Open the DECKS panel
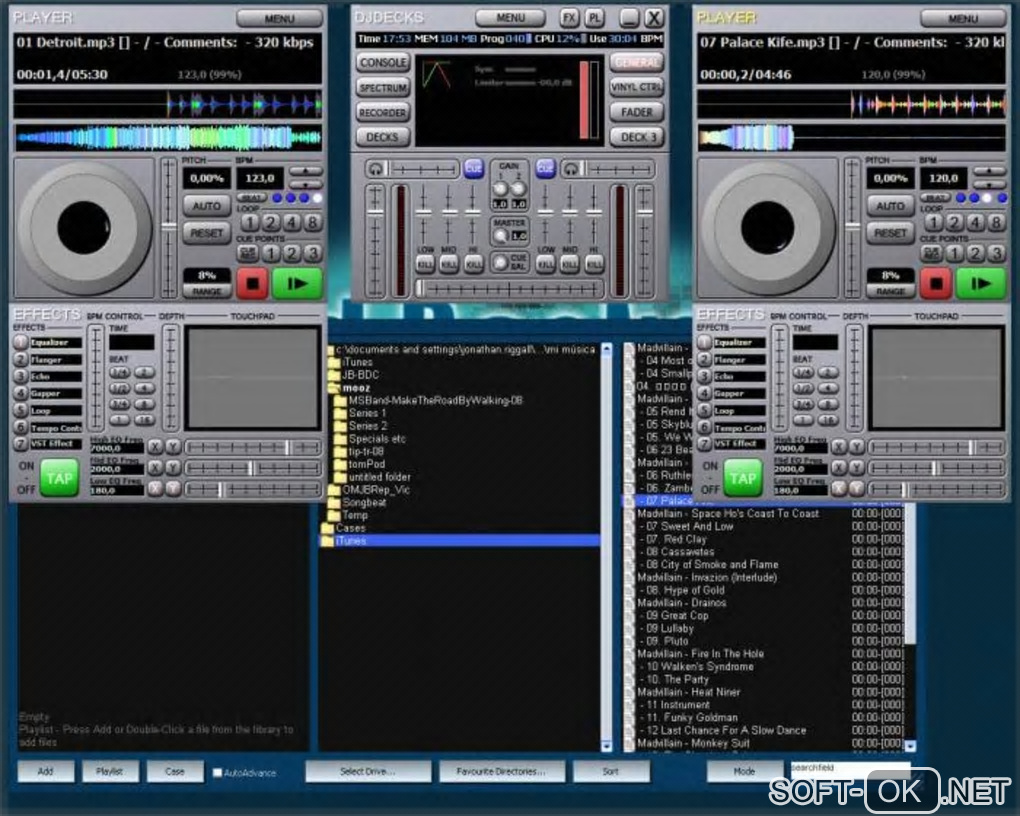1020x816 pixels. (x=383, y=137)
